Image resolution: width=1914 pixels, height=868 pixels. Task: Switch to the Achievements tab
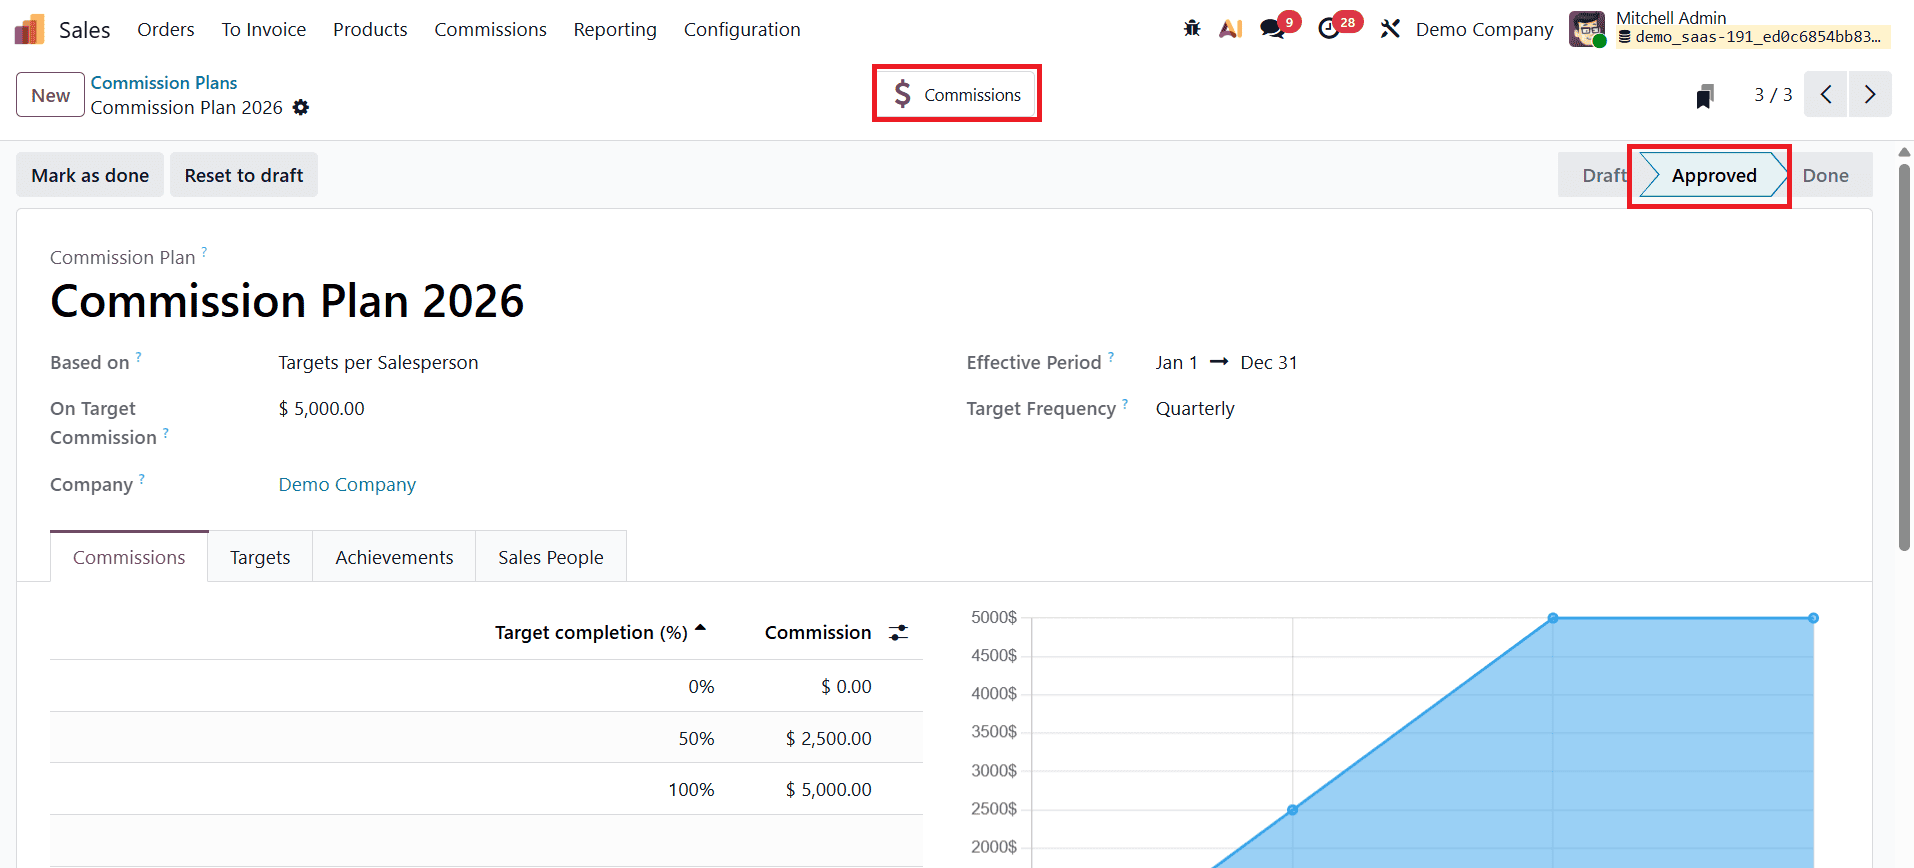click(x=394, y=557)
